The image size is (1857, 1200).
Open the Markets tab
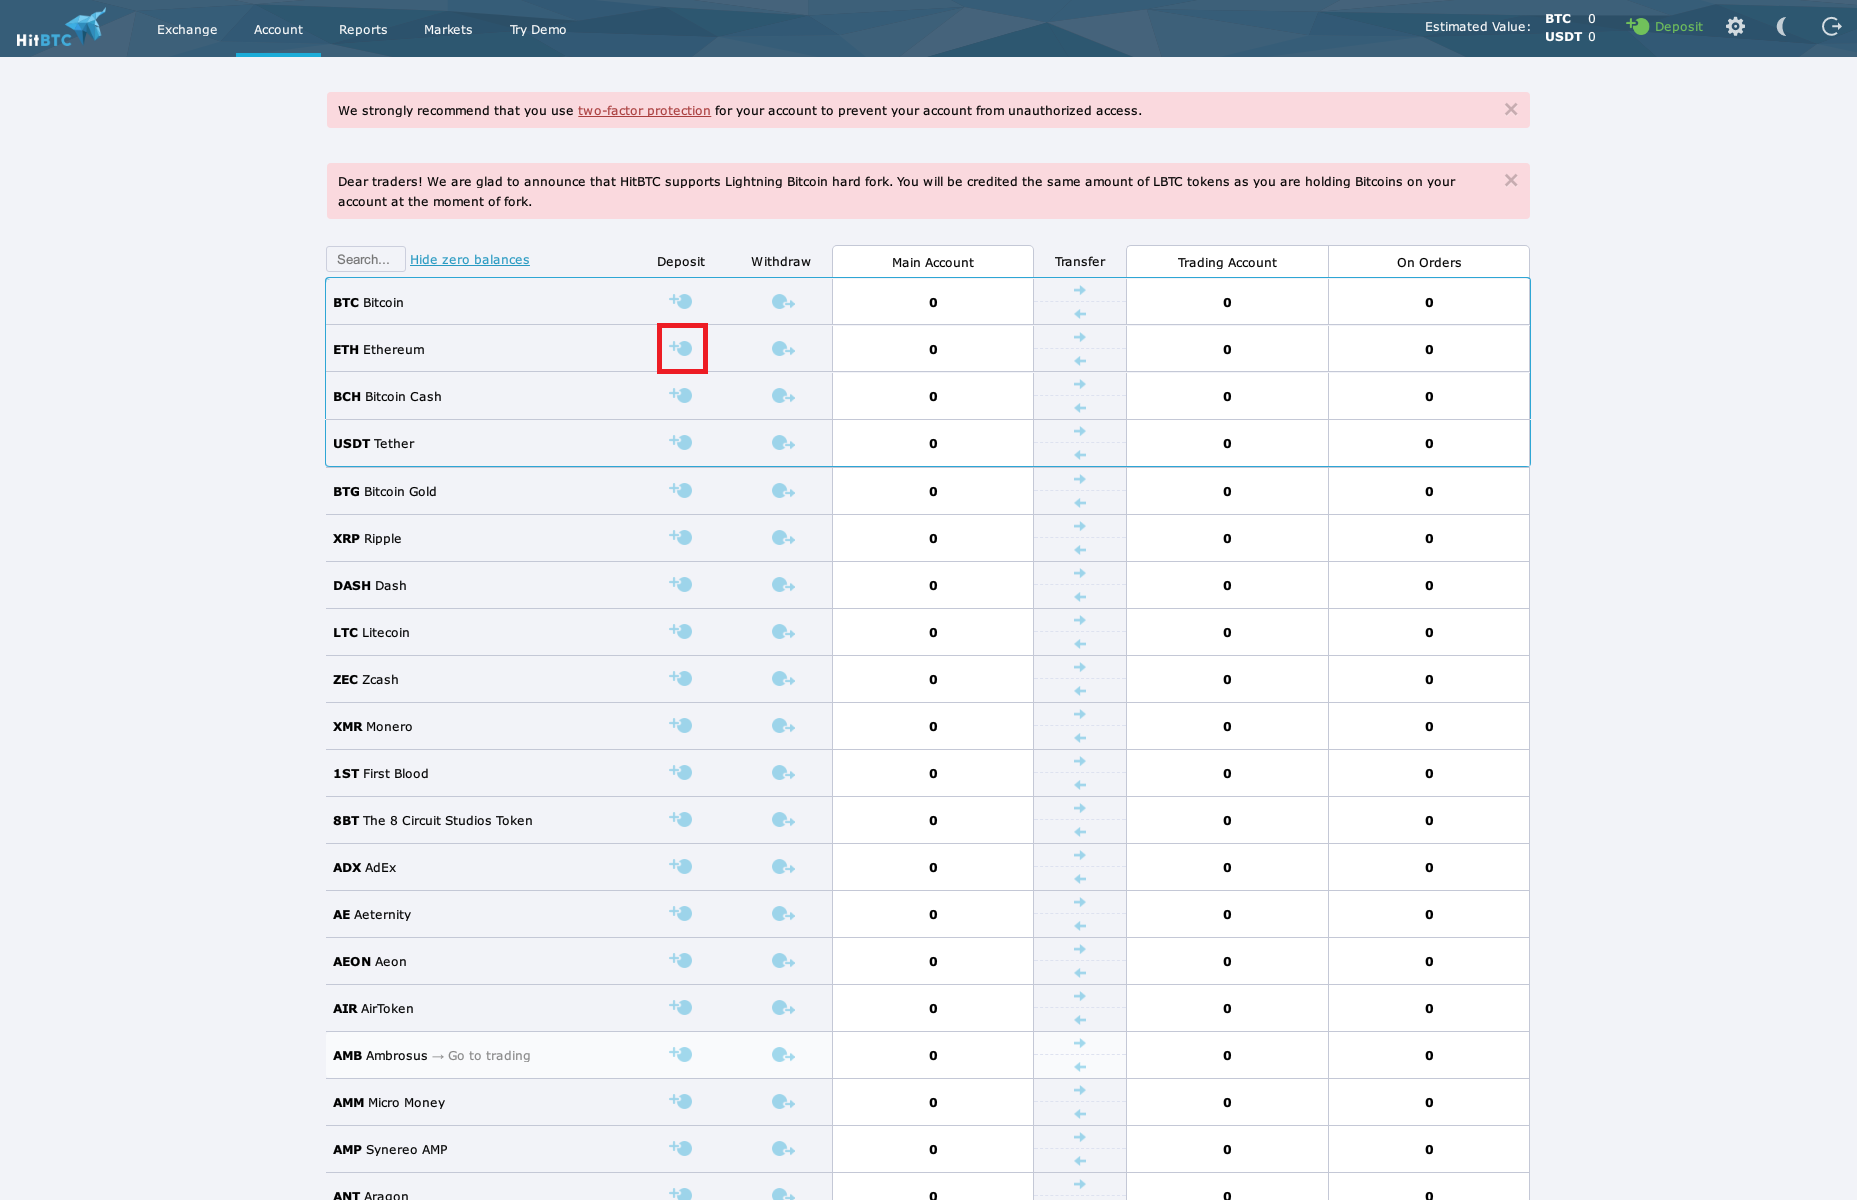pos(448,29)
